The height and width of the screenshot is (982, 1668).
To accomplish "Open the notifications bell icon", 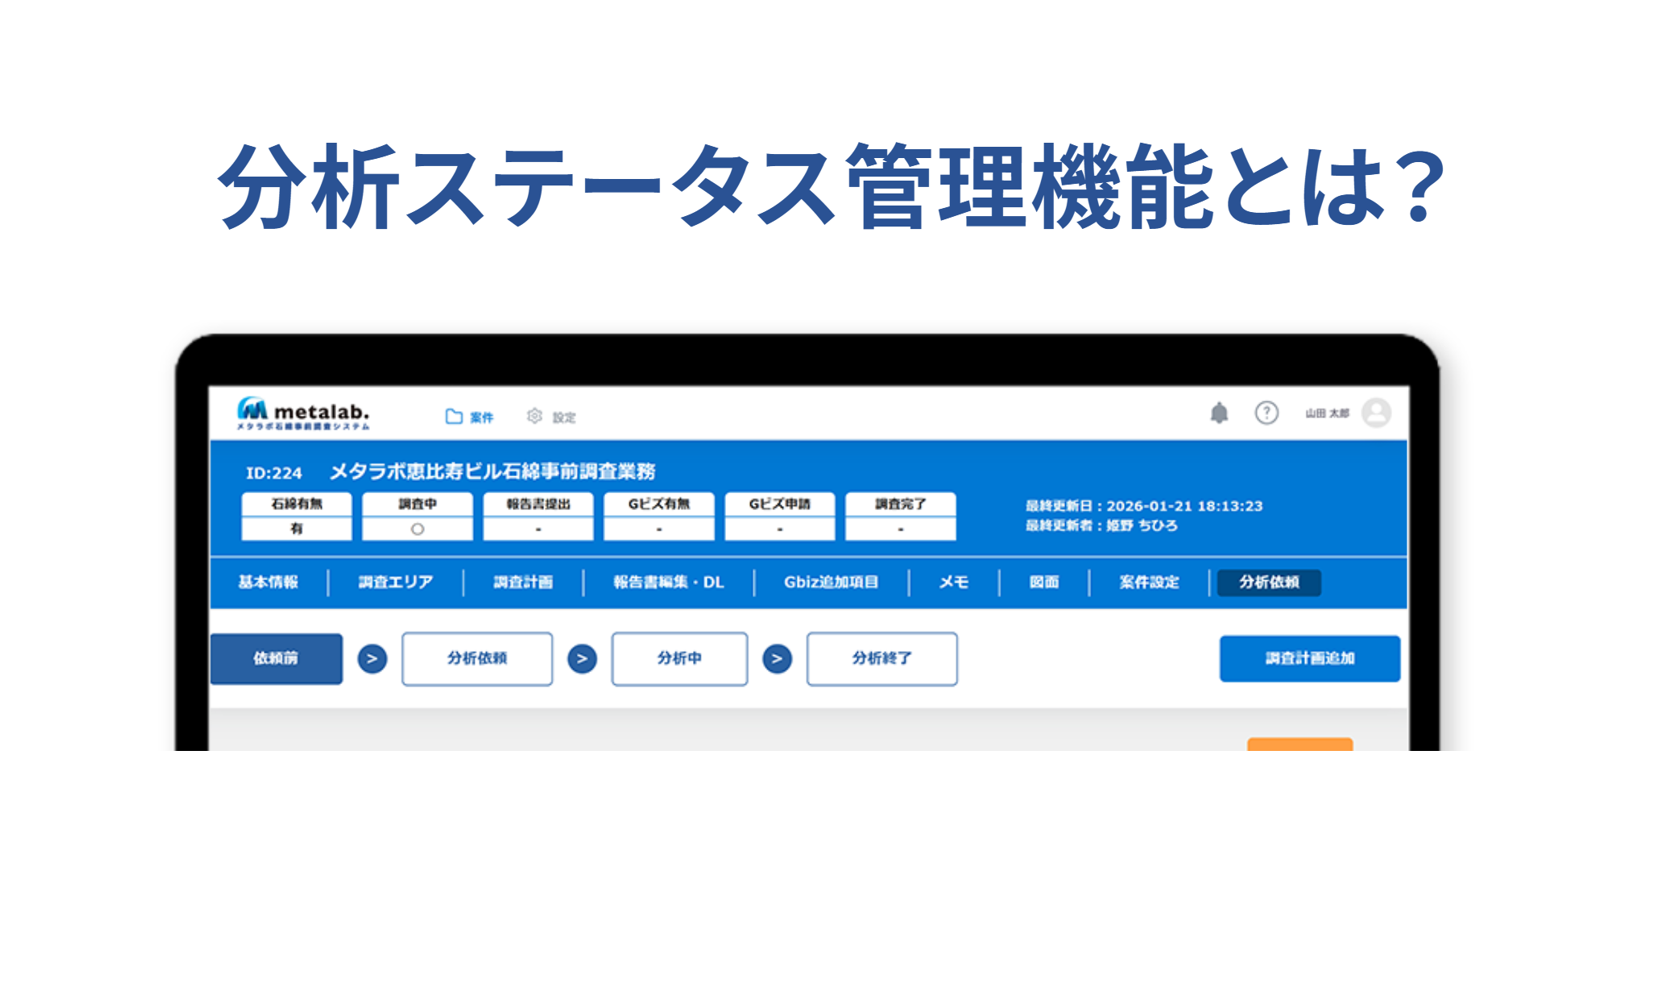I will 1219,412.
